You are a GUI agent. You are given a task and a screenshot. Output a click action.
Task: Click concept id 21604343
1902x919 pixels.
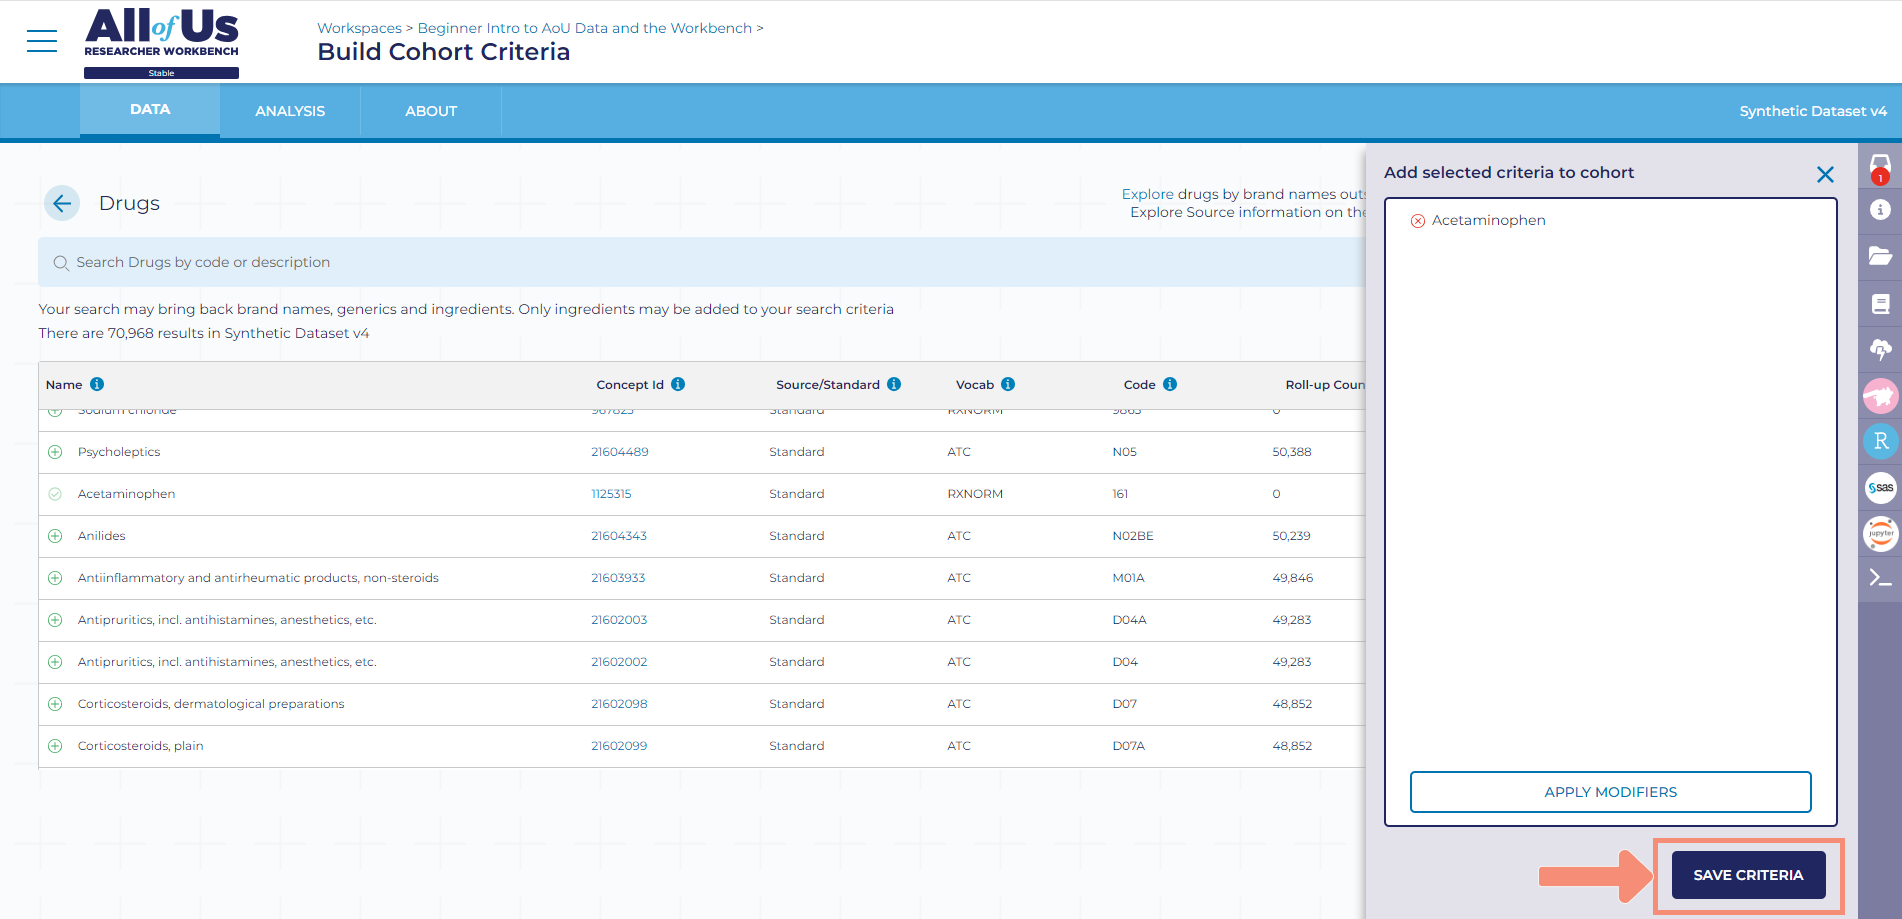point(618,536)
